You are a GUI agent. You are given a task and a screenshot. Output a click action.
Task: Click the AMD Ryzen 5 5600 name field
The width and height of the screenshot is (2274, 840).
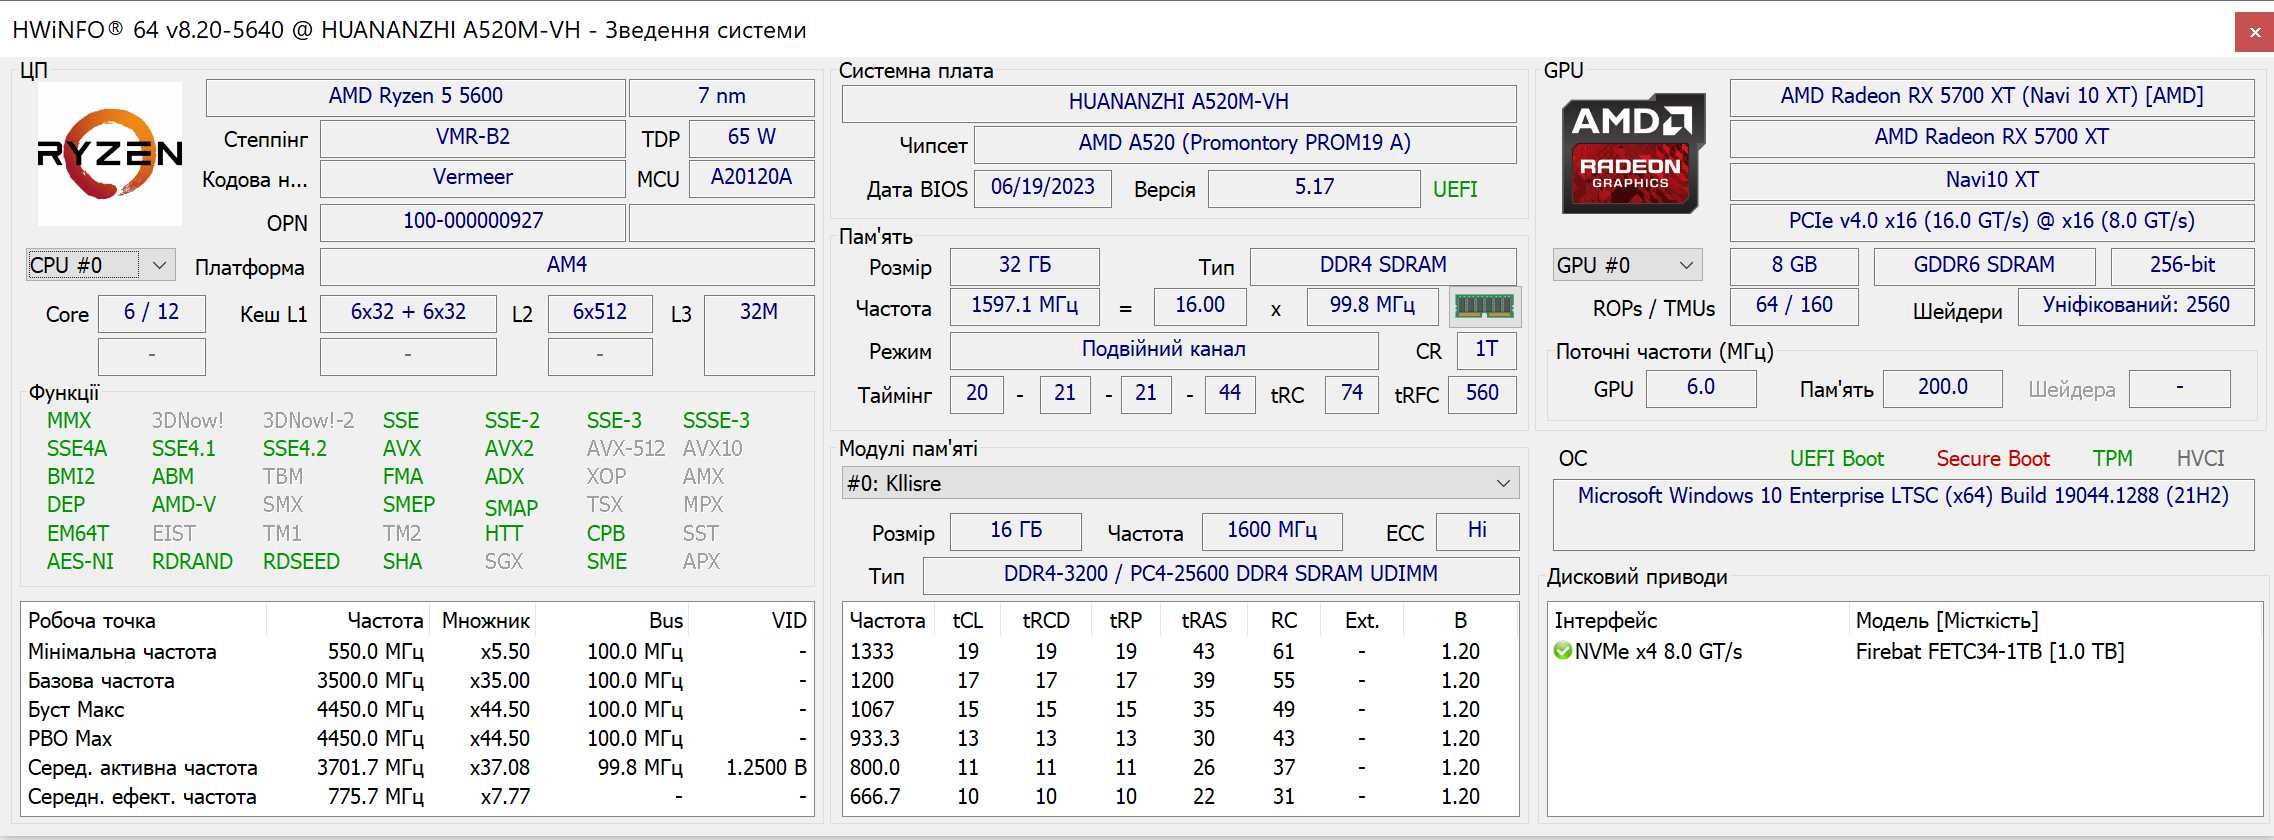pyautogui.click(x=415, y=97)
